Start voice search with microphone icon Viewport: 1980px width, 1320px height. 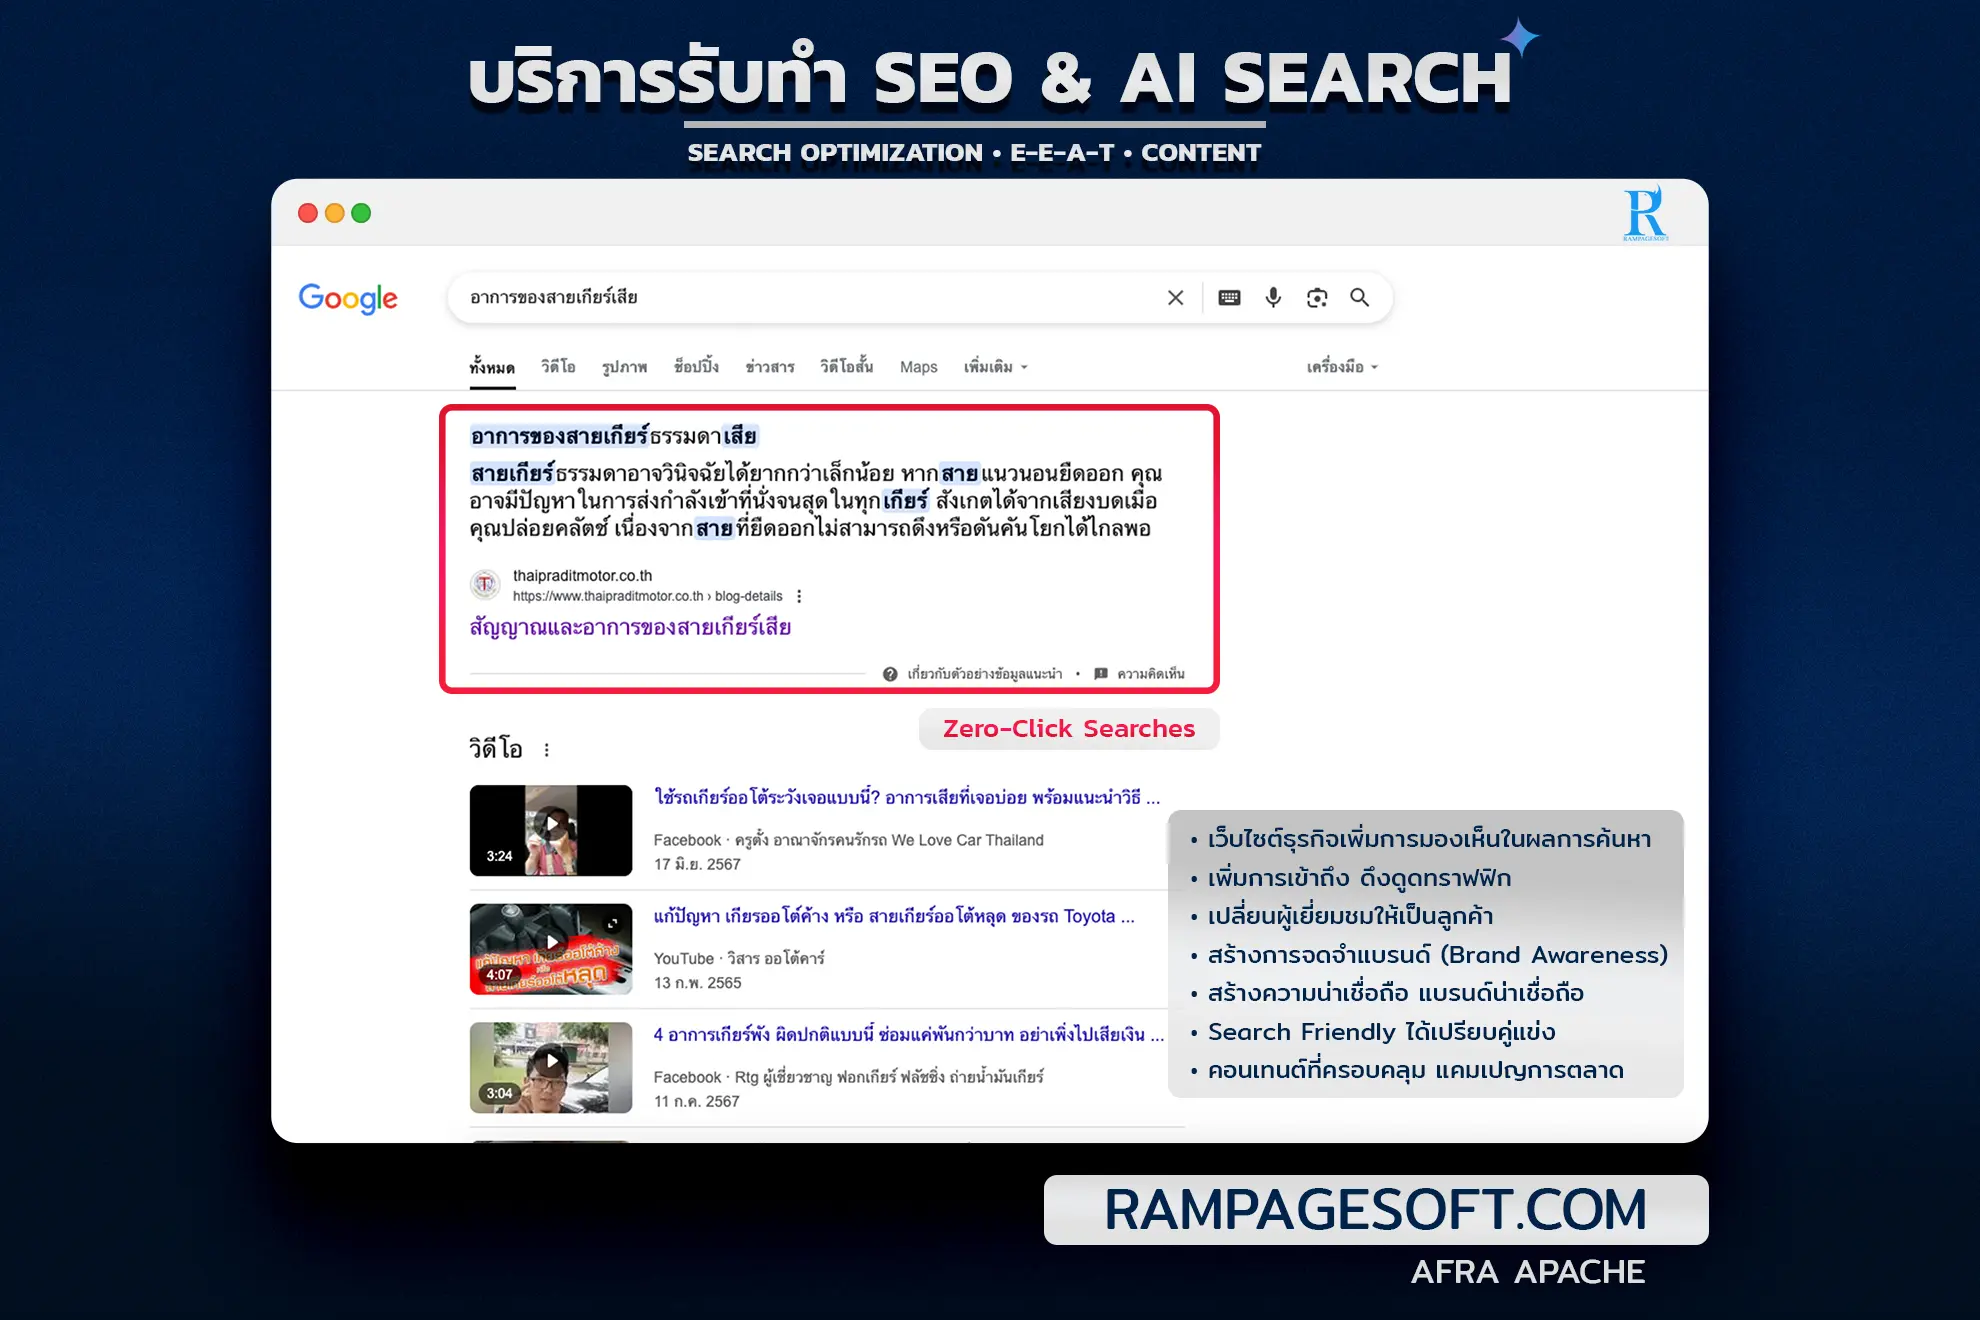(x=1273, y=298)
